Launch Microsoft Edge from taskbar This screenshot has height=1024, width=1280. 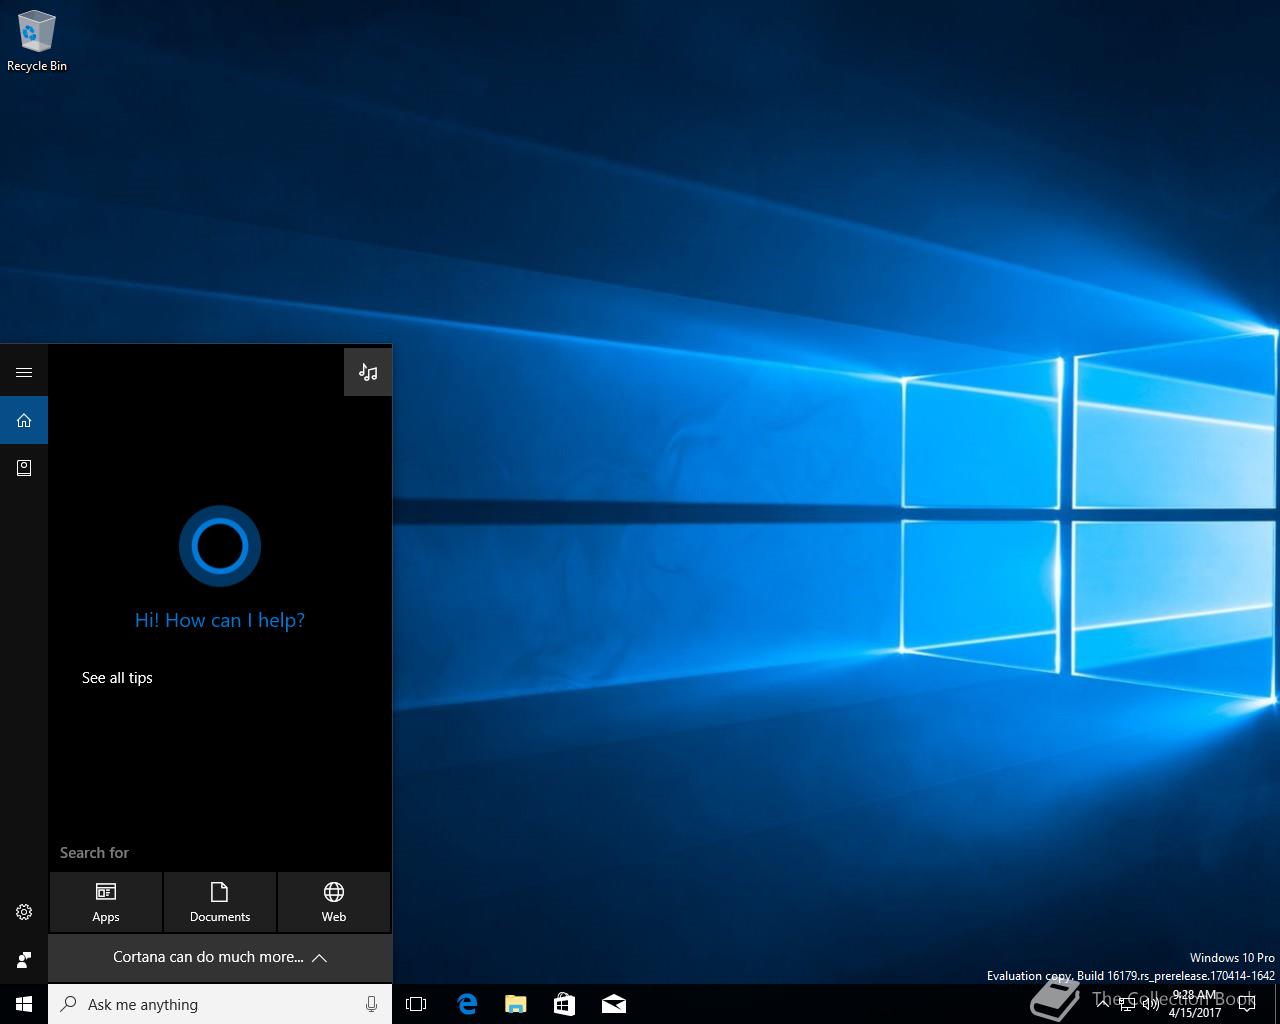467,1004
